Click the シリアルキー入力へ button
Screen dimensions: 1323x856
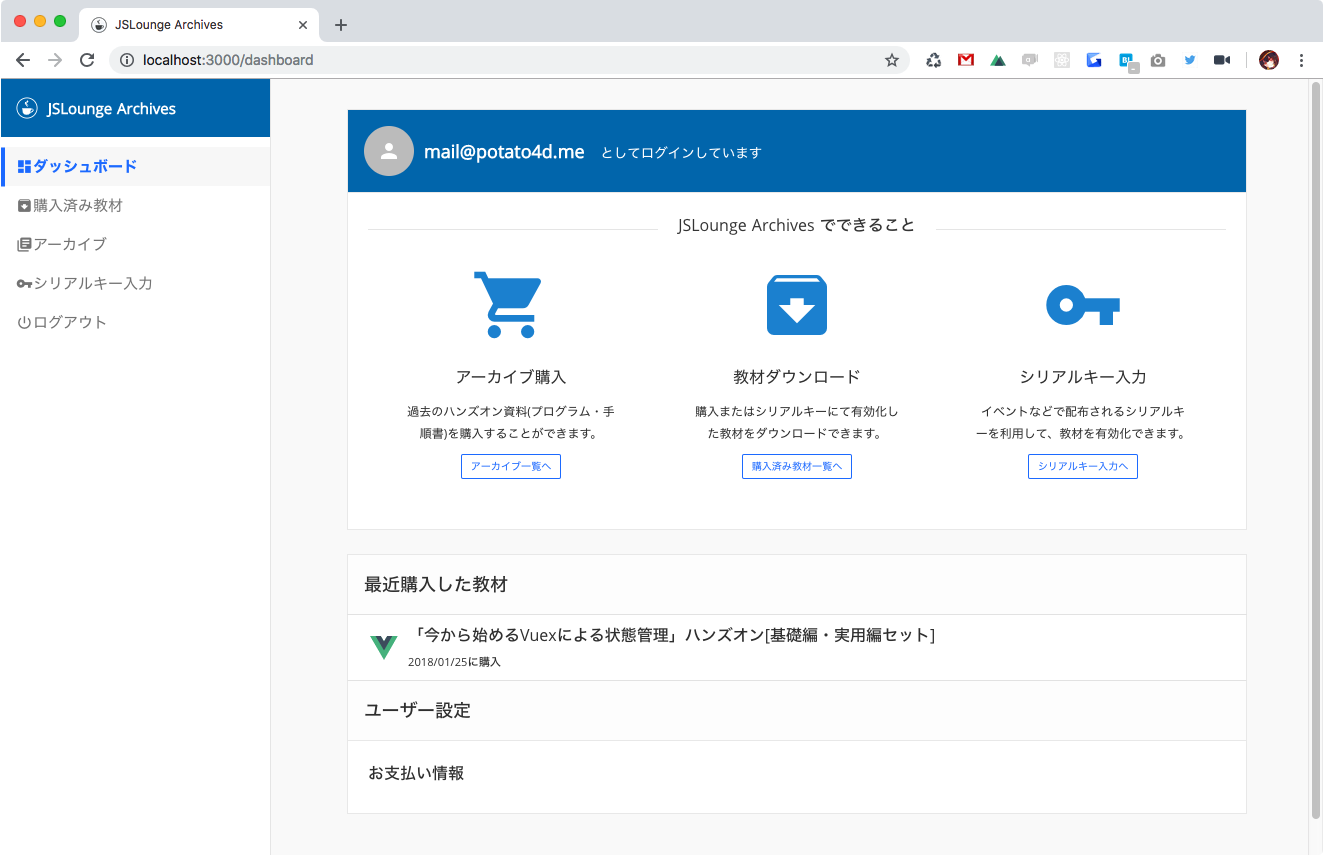pos(1083,466)
